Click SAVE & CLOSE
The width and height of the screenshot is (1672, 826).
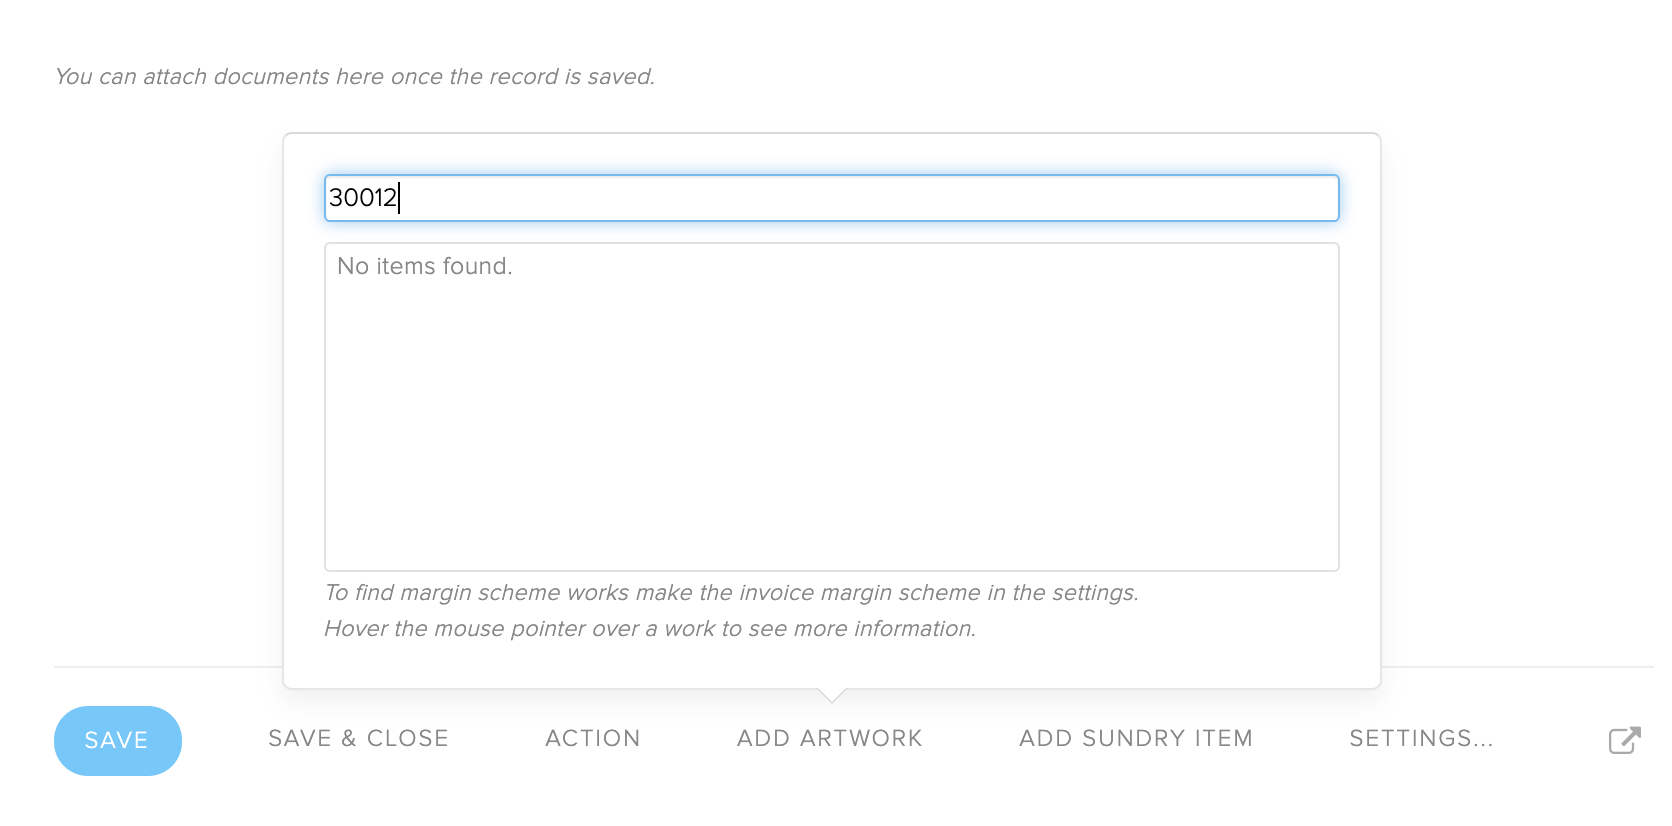[x=358, y=739]
